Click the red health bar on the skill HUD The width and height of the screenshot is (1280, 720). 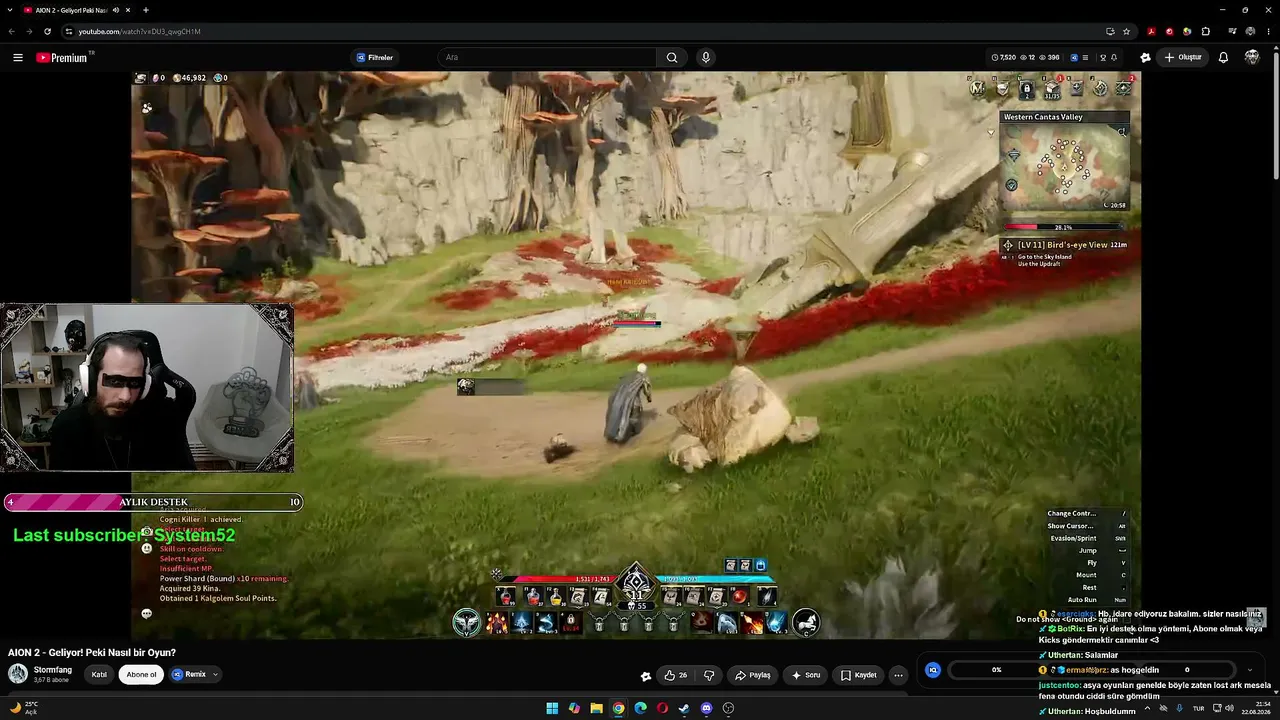pos(559,579)
